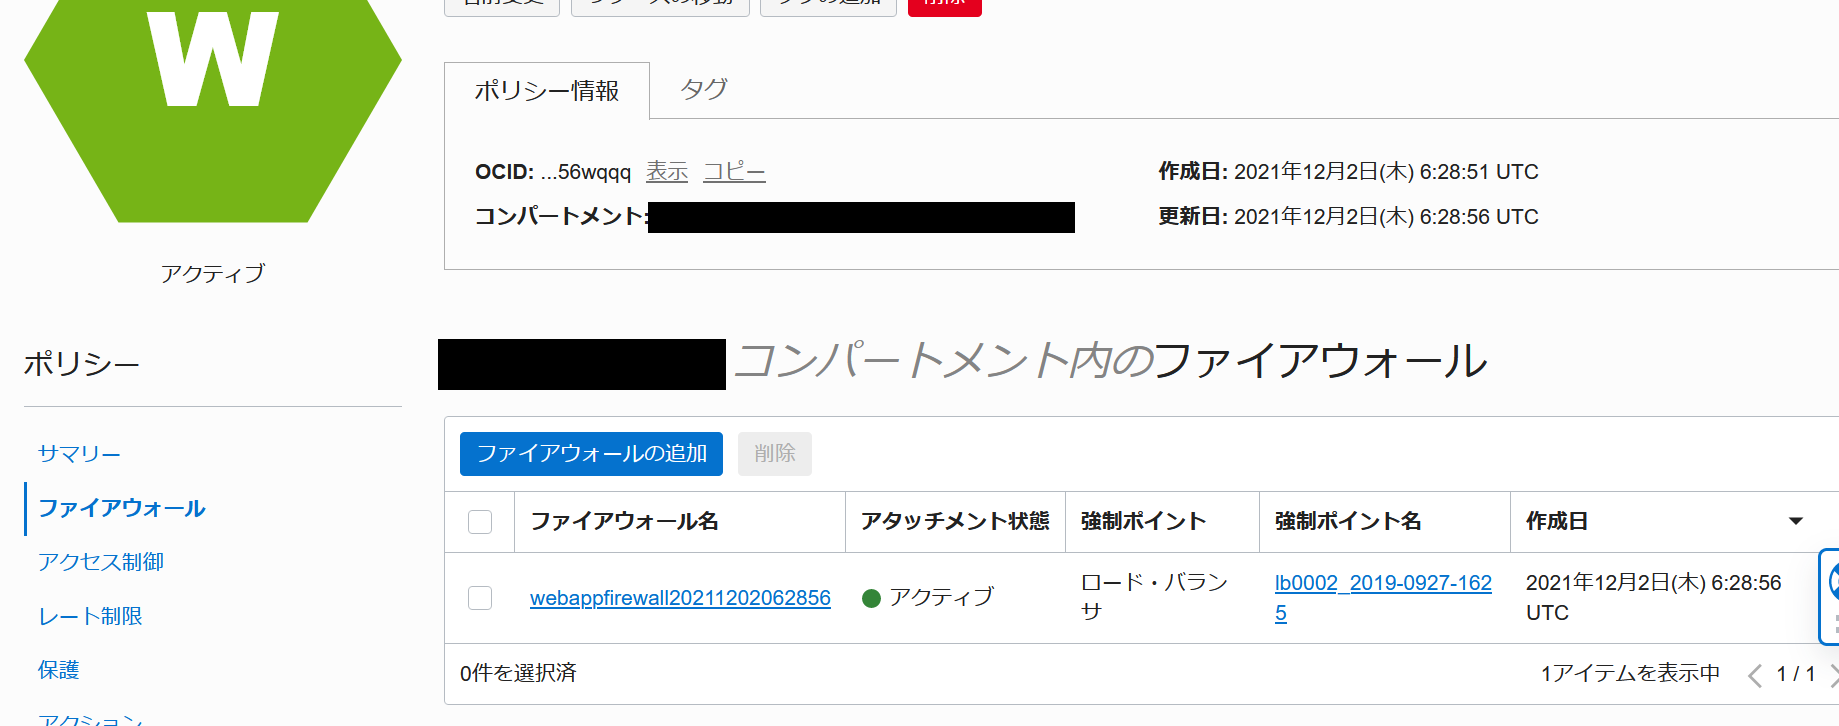Click the 更新日 value in policy info
This screenshot has width=1839, height=726.
1386,217
